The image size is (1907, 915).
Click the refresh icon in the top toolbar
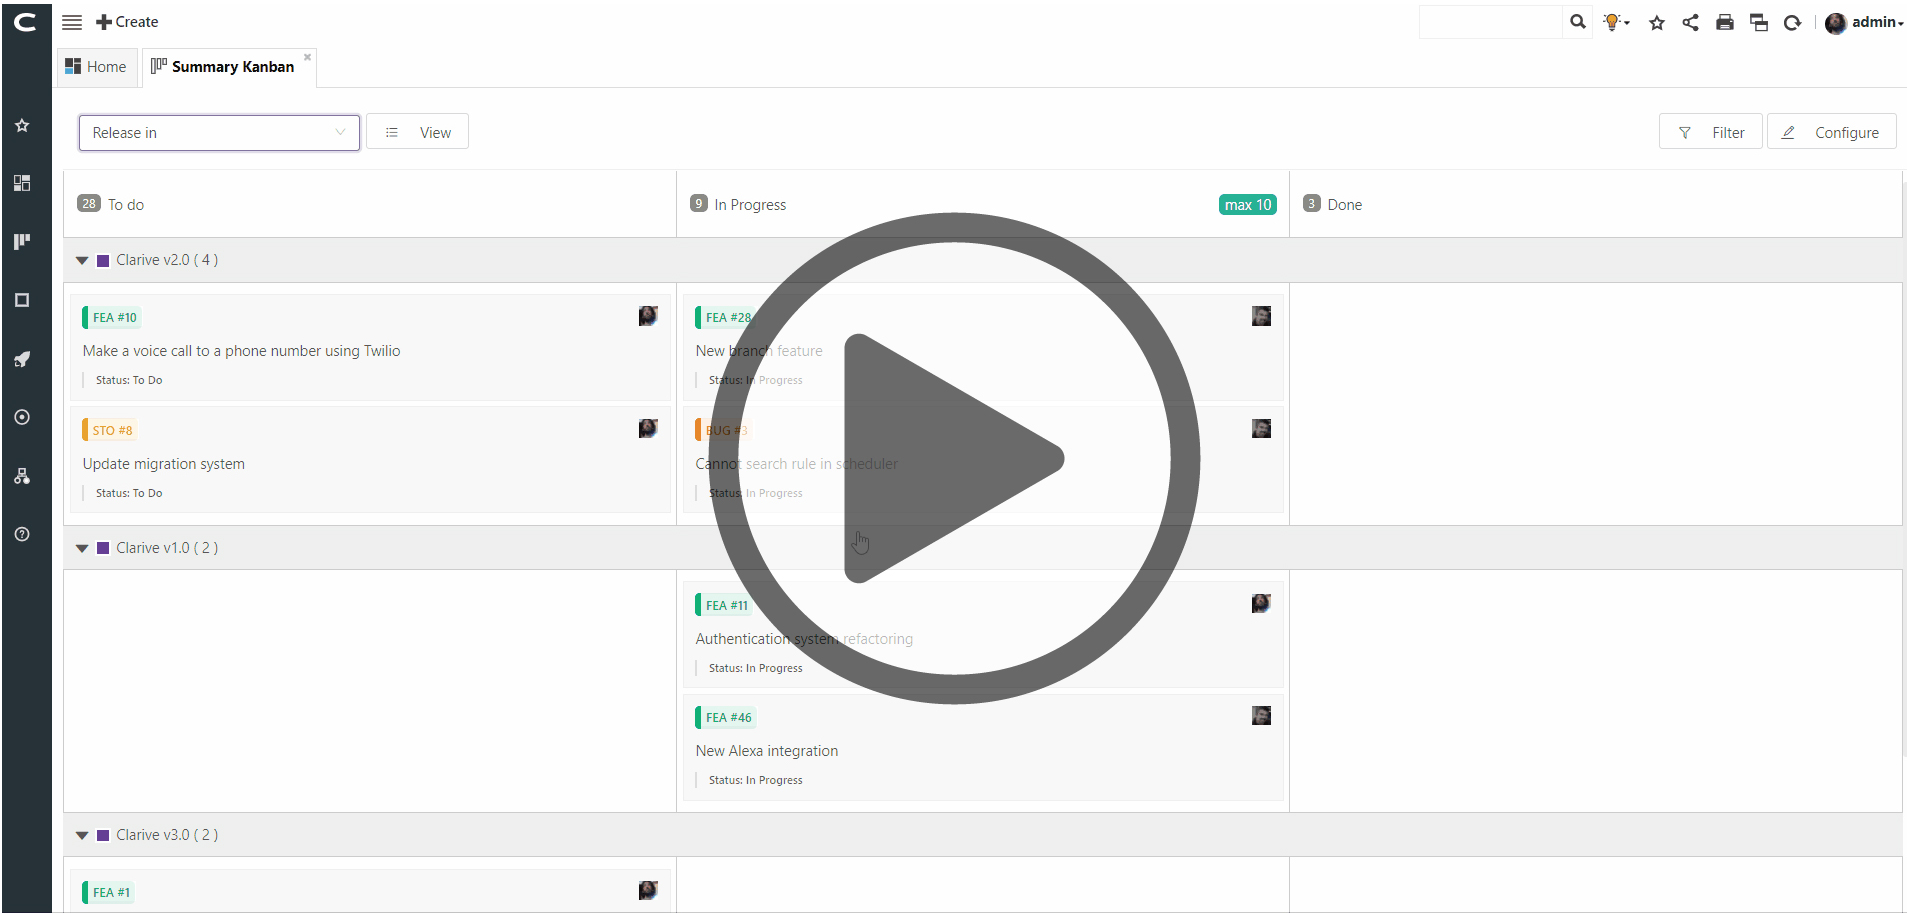click(1792, 22)
